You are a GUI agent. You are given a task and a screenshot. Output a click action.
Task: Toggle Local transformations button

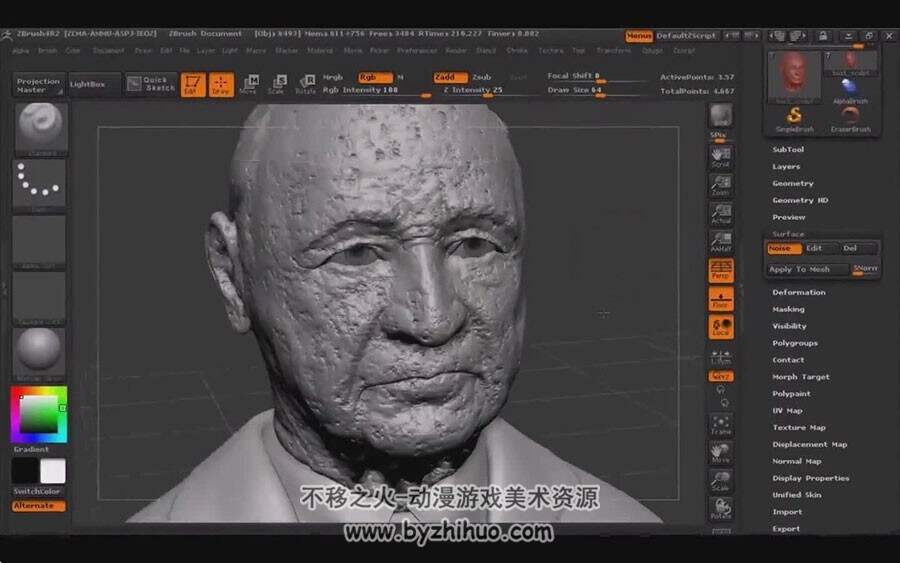[x=721, y=327]
